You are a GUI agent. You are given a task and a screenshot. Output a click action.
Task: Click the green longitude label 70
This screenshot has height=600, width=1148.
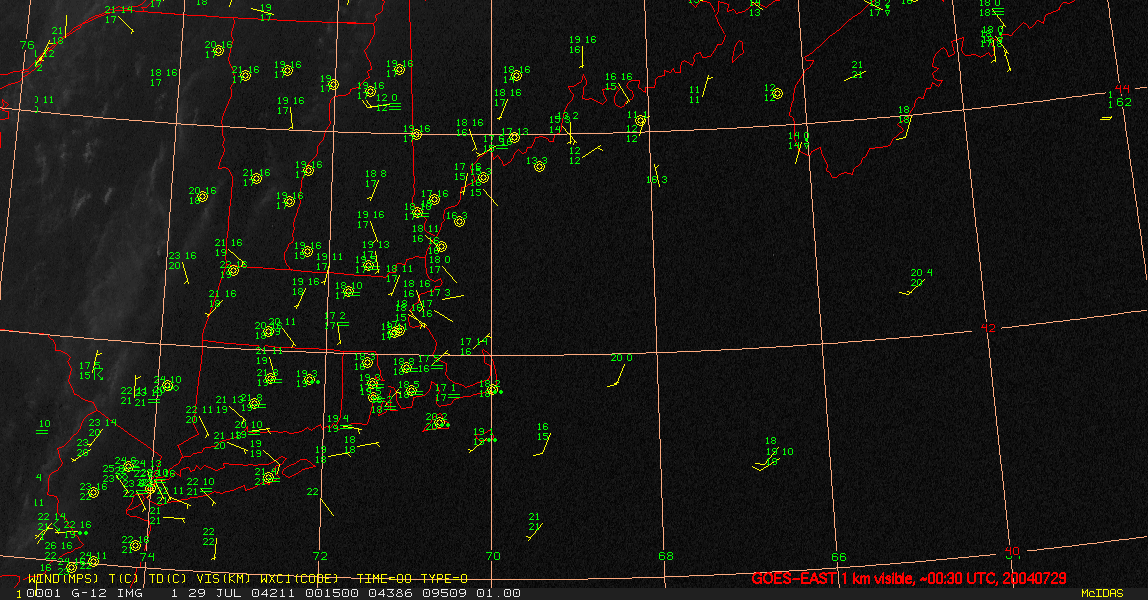pos(493,556)
